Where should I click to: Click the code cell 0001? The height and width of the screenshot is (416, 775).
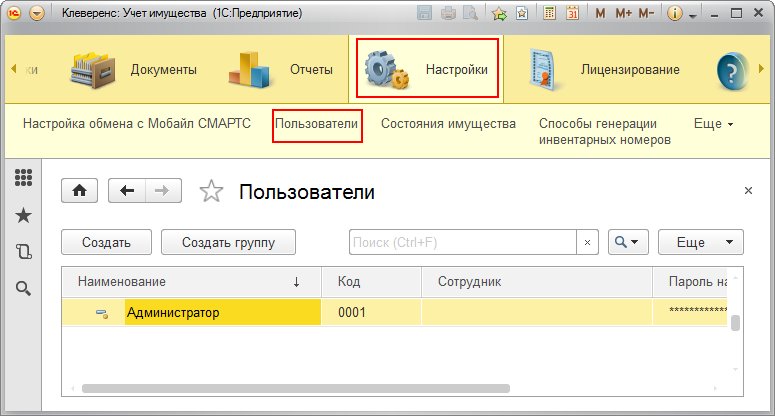pos(372,312)
